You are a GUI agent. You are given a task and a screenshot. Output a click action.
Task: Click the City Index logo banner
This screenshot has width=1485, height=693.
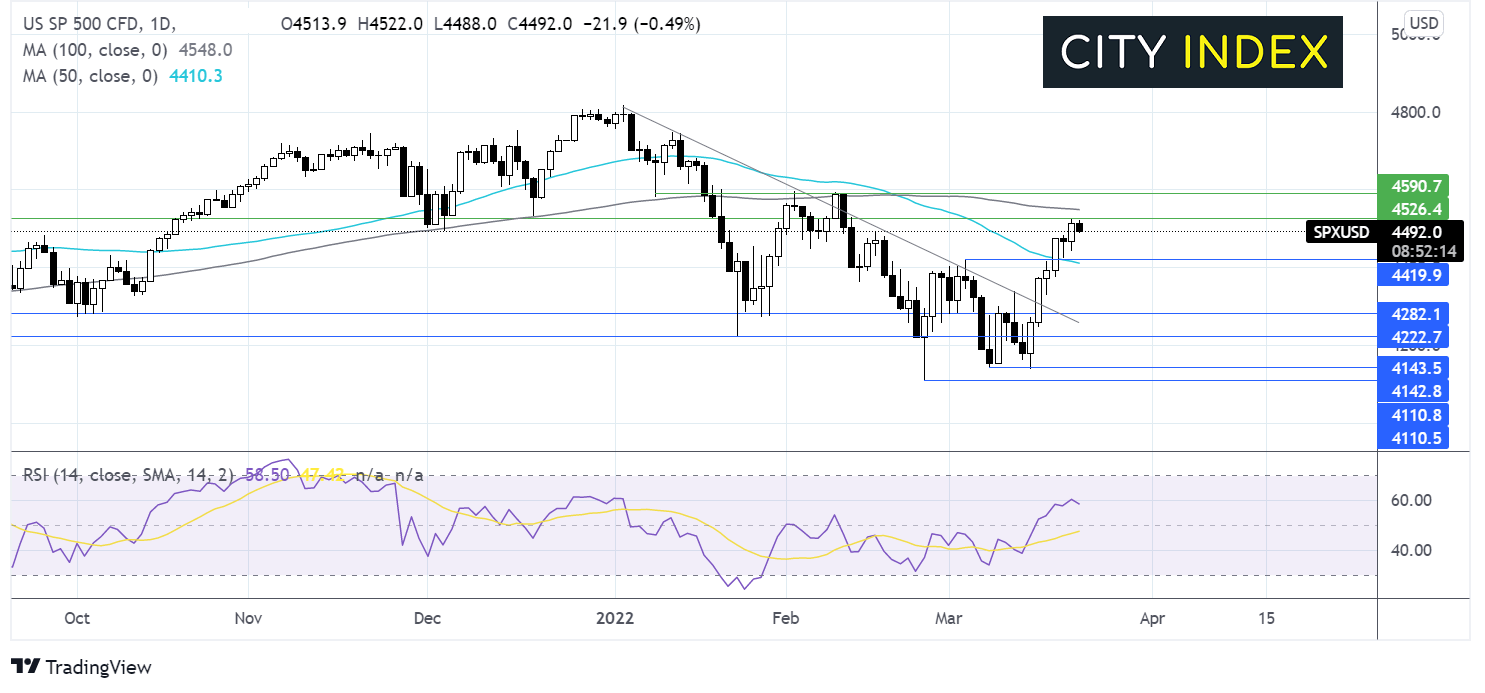(1192, 52)
